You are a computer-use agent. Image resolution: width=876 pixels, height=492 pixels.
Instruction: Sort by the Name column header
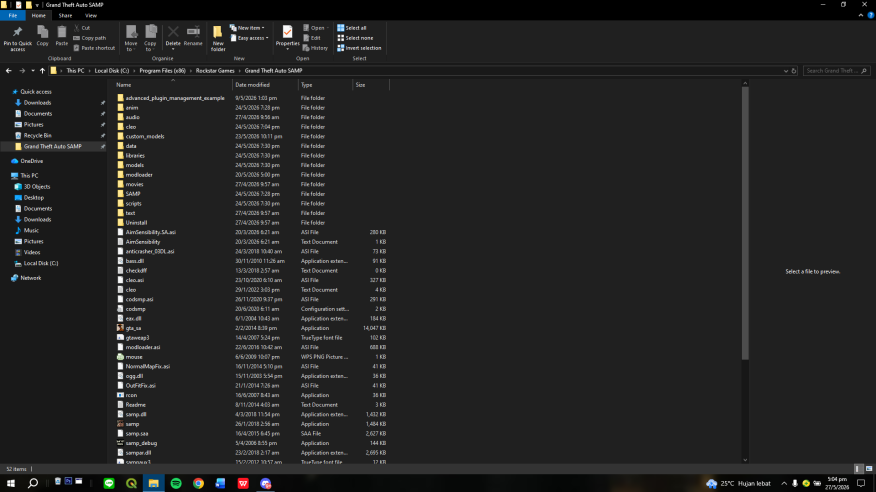173,85
